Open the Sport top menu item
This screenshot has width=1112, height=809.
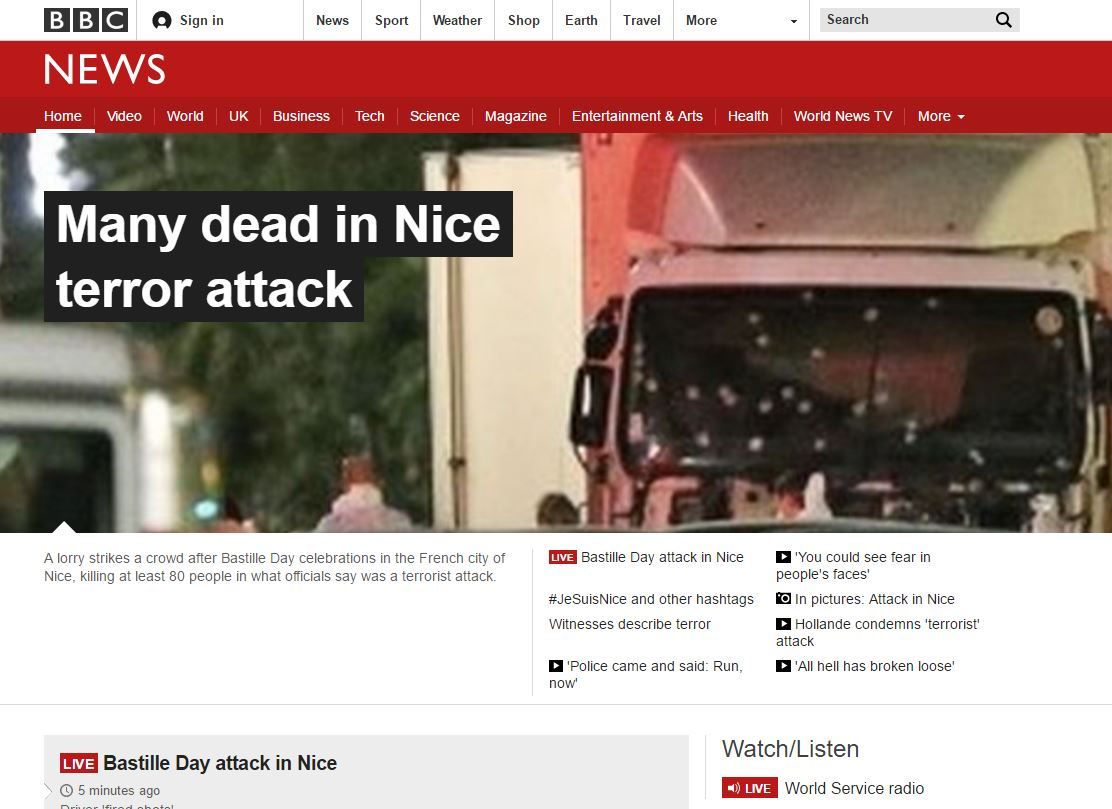391,20
